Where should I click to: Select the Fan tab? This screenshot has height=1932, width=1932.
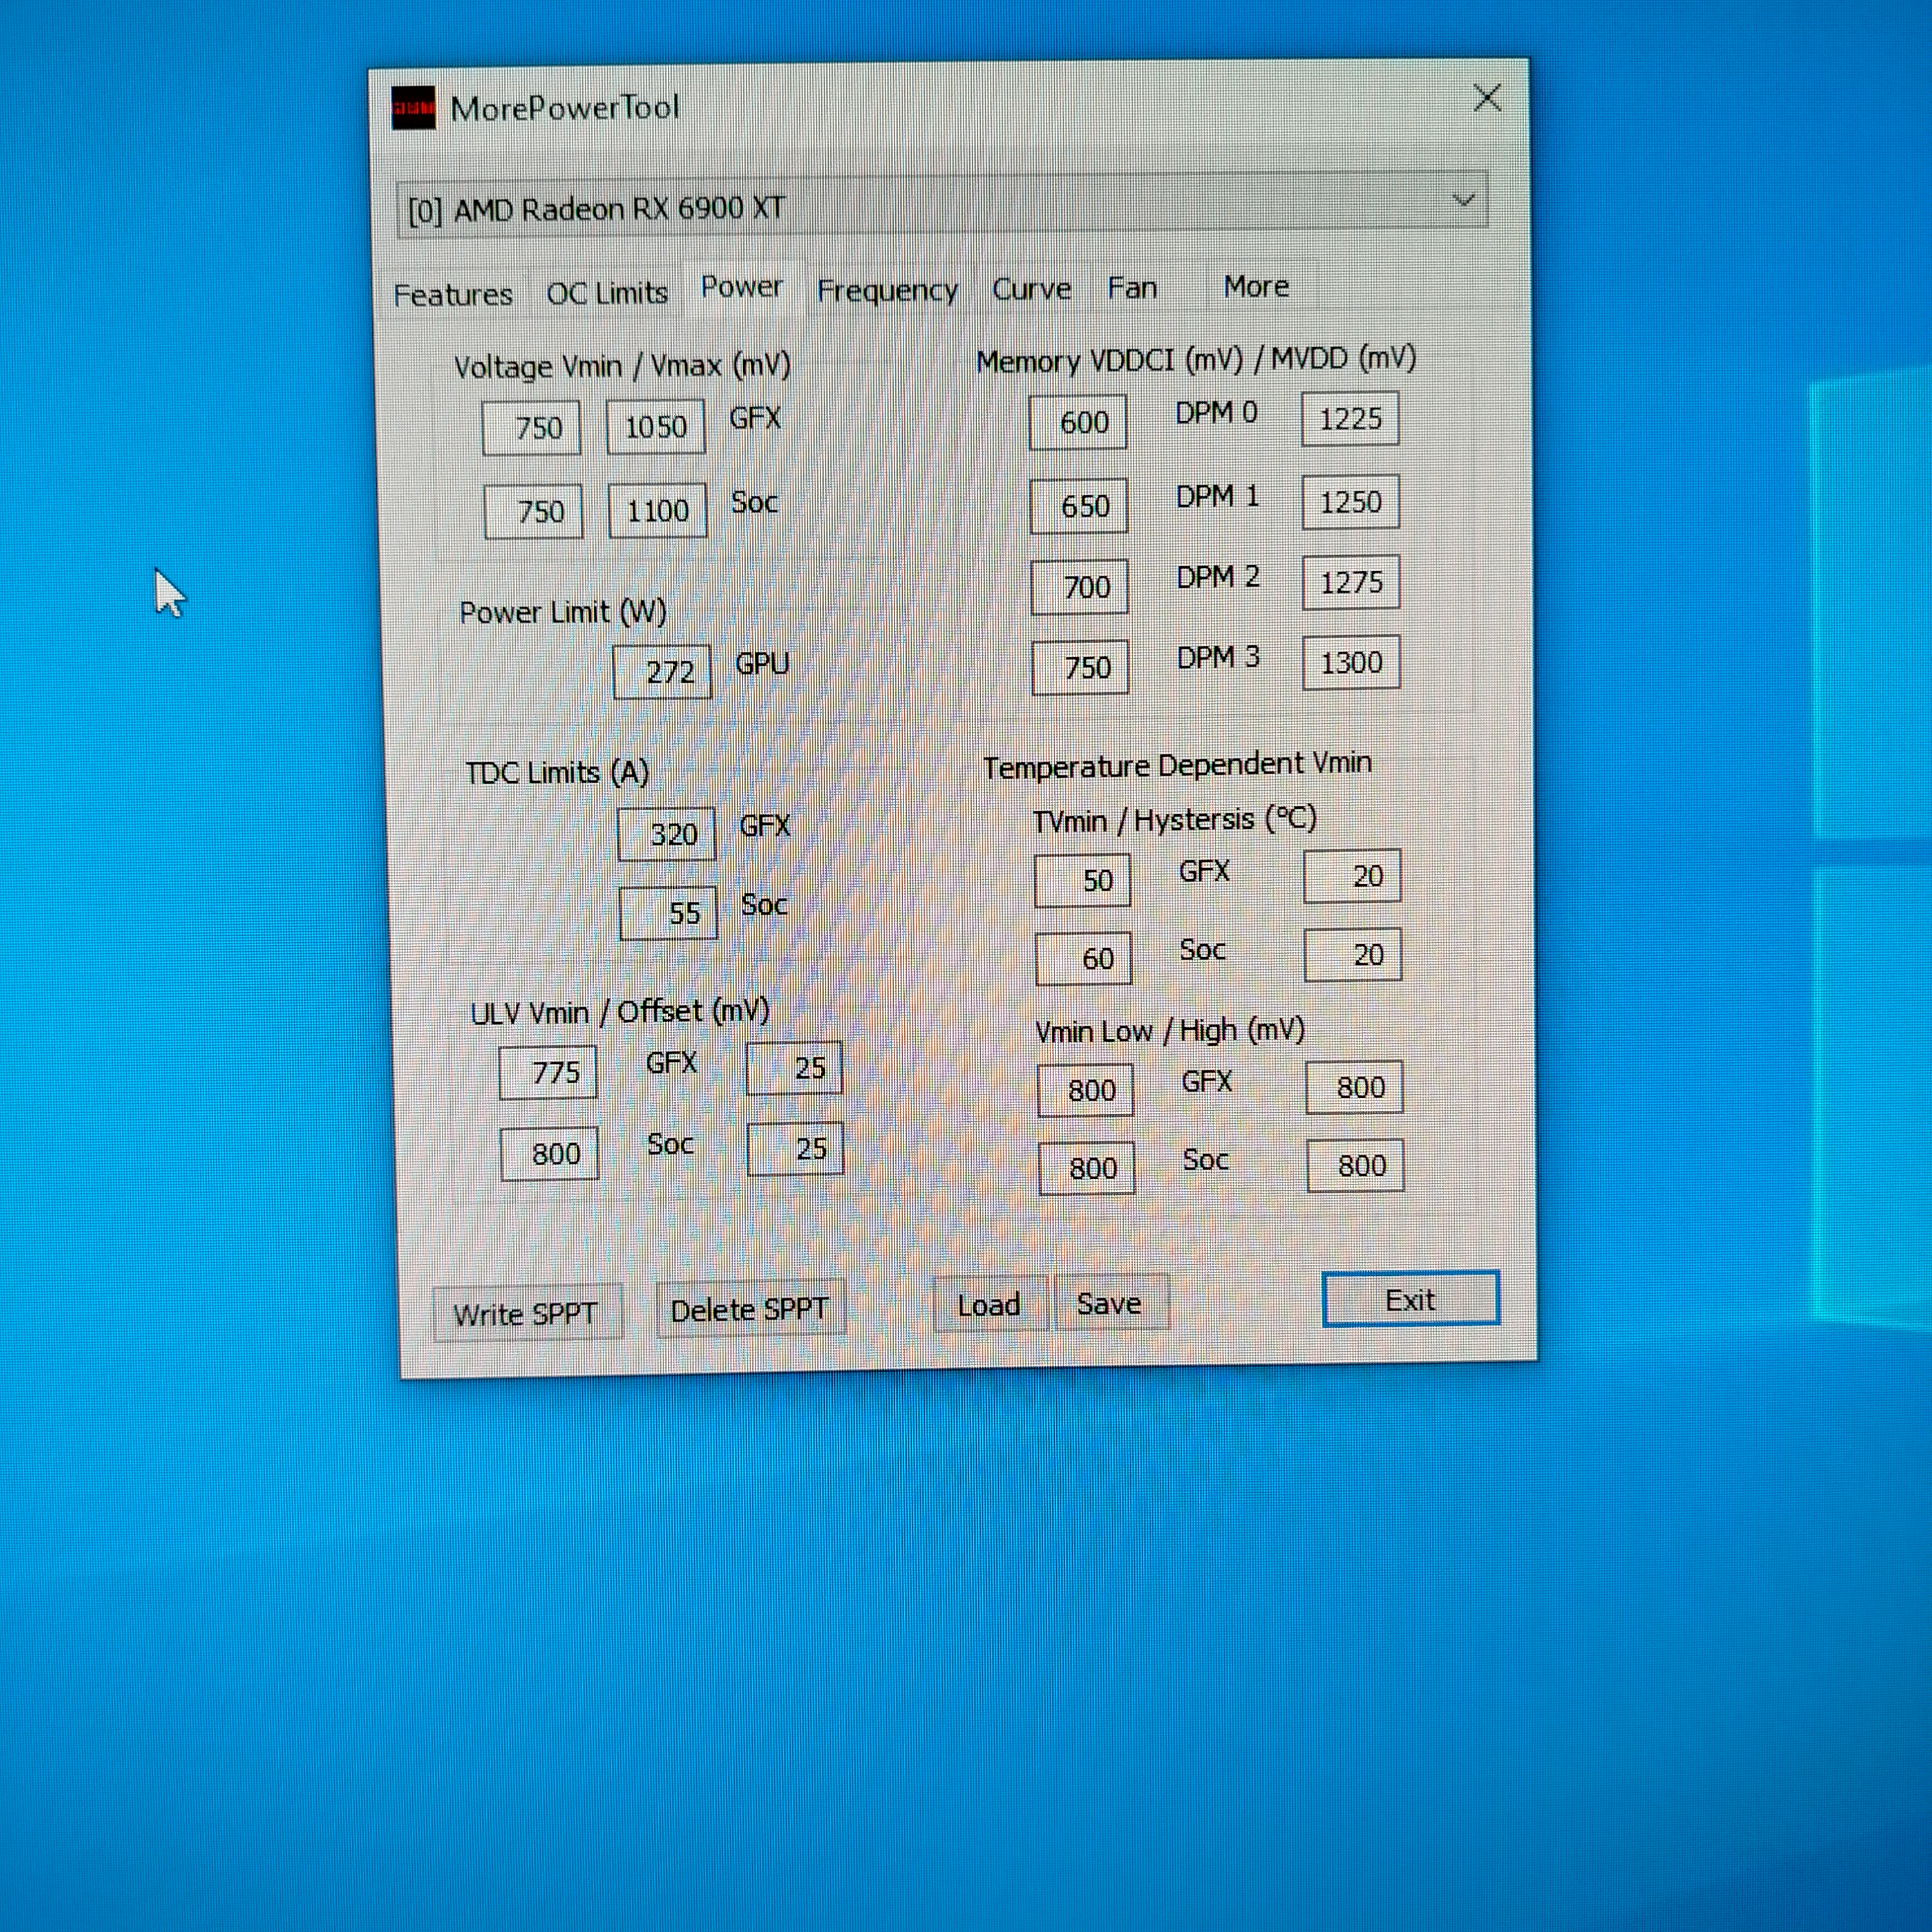1132,288
